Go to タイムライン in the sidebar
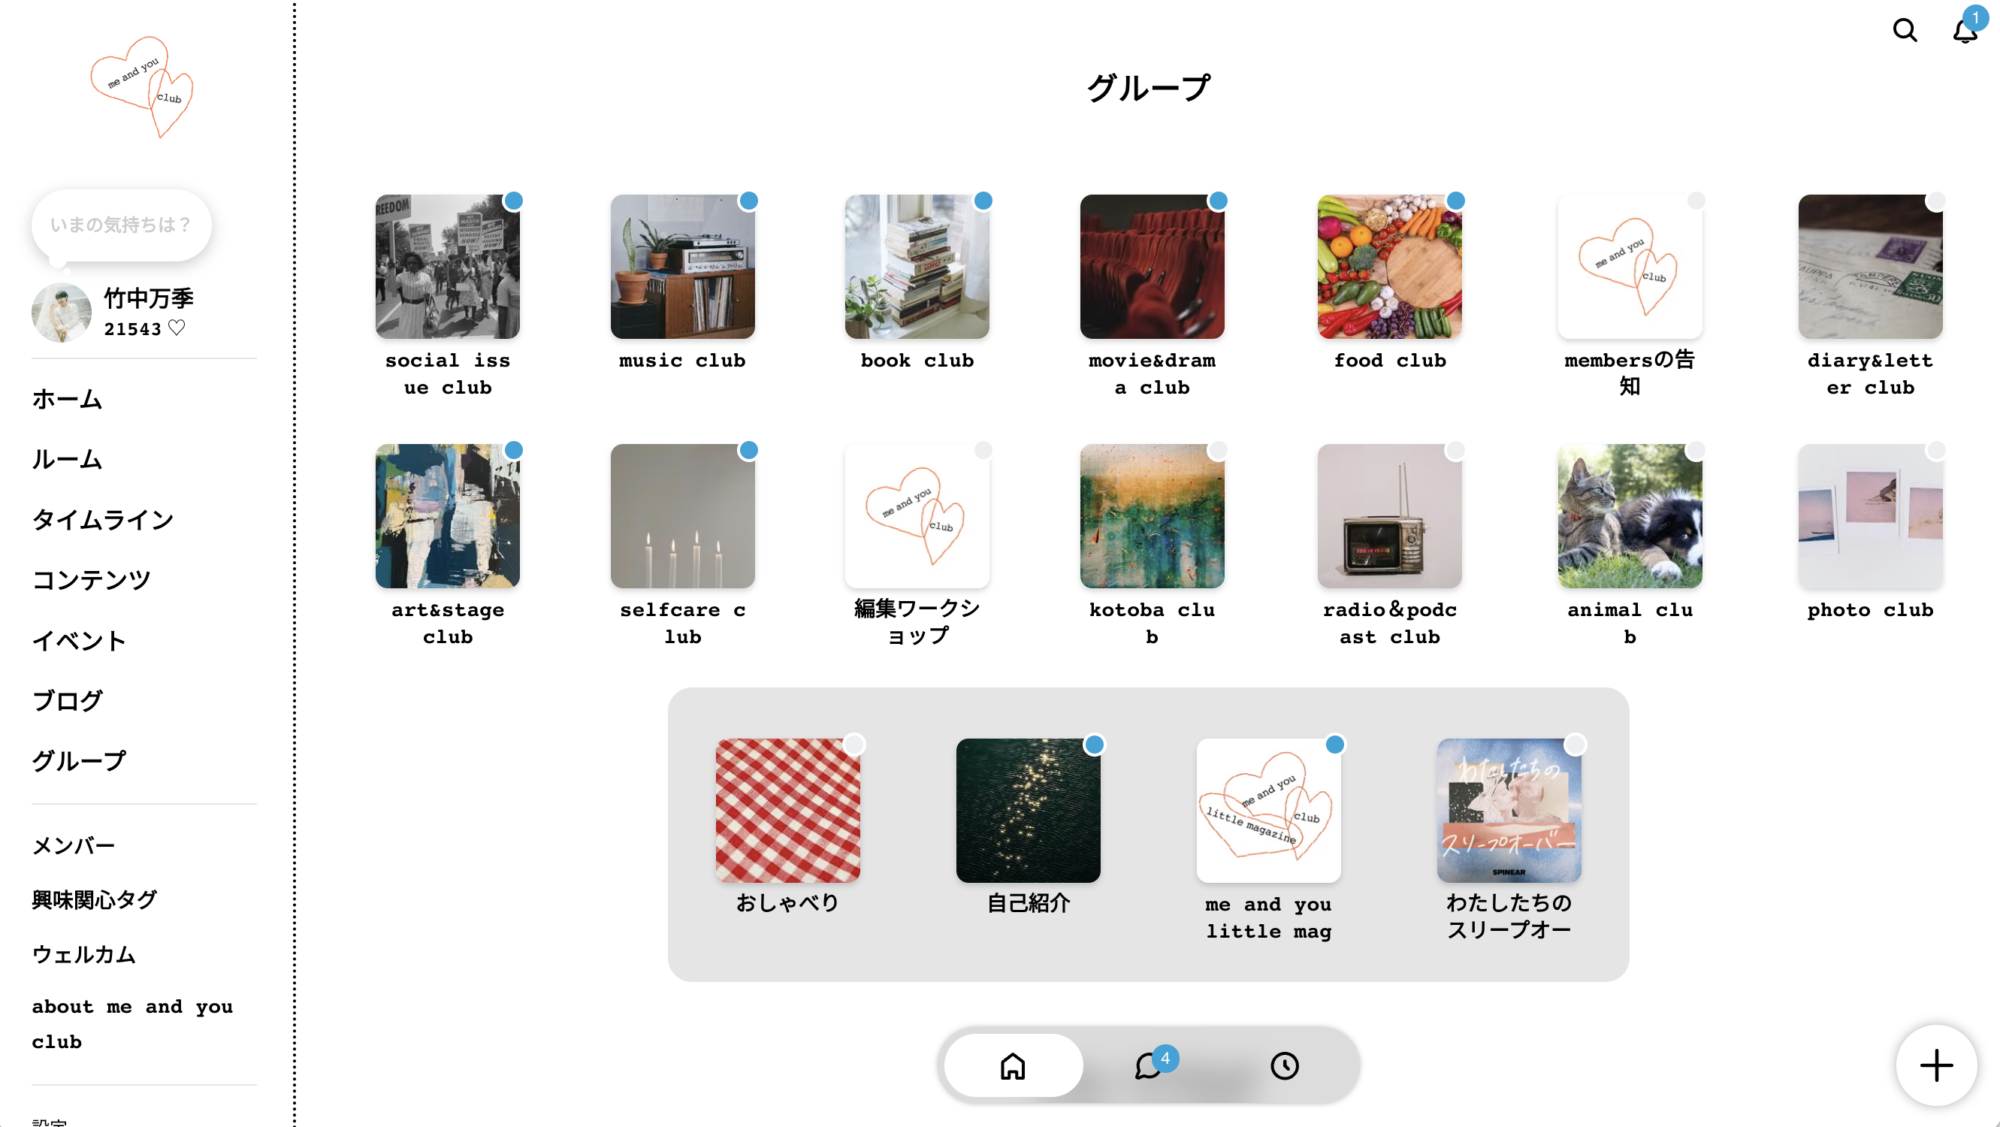This screenshot has width=2000, height=1127. tap(101, 519)
